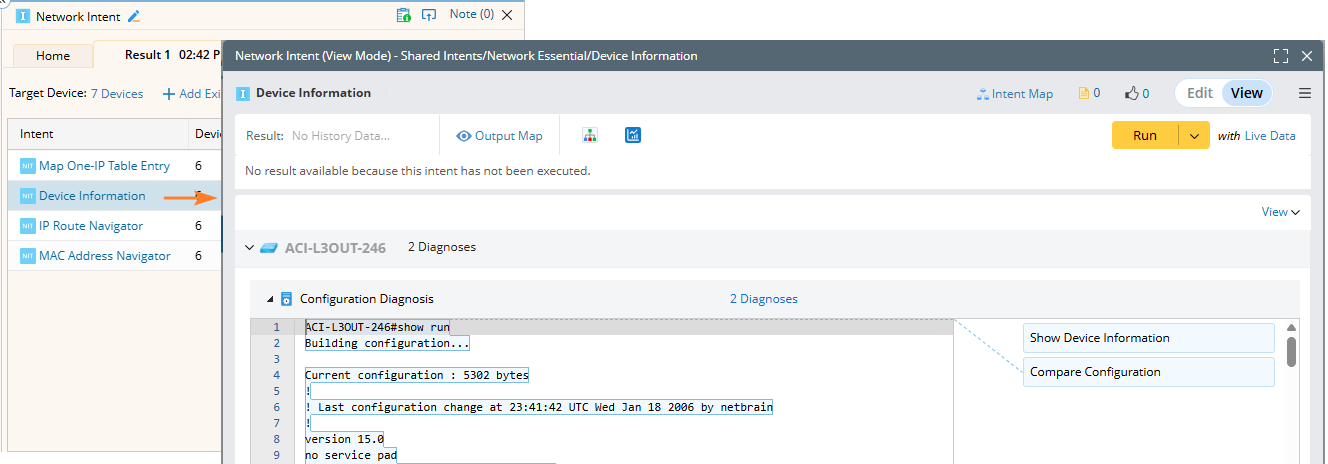Click the pencil icon beside Network Intent
The height and width of the screenshot is (464, 1328).
[134, 16]
